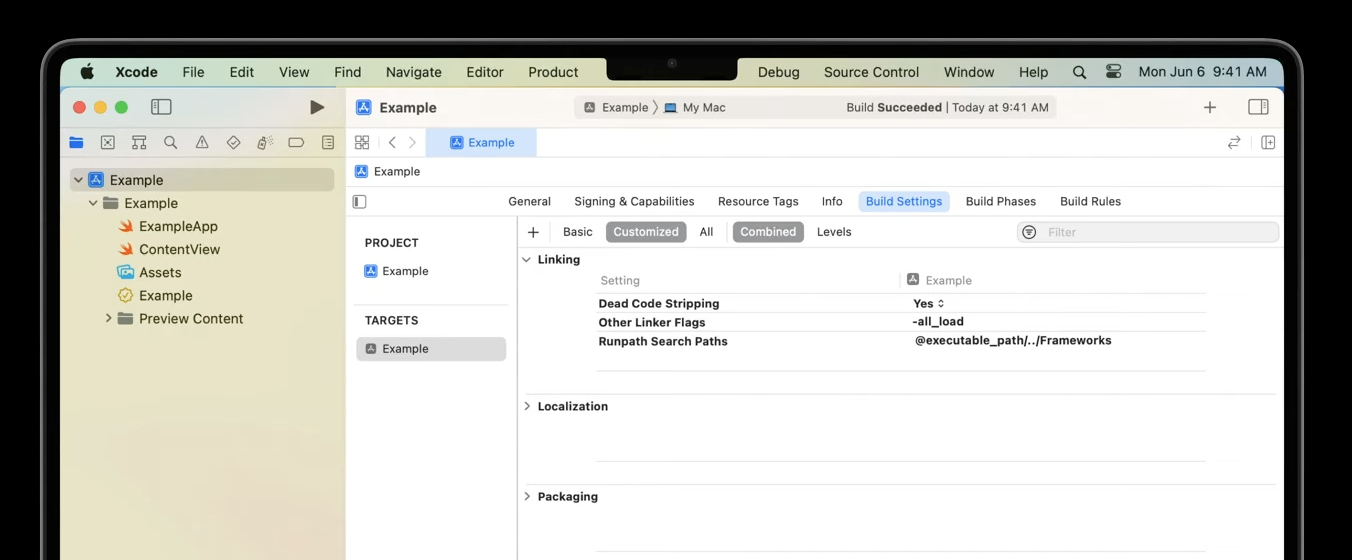1352x560 pixels.
Task: Collapse the Example folder group
Action: pos(93,203)
